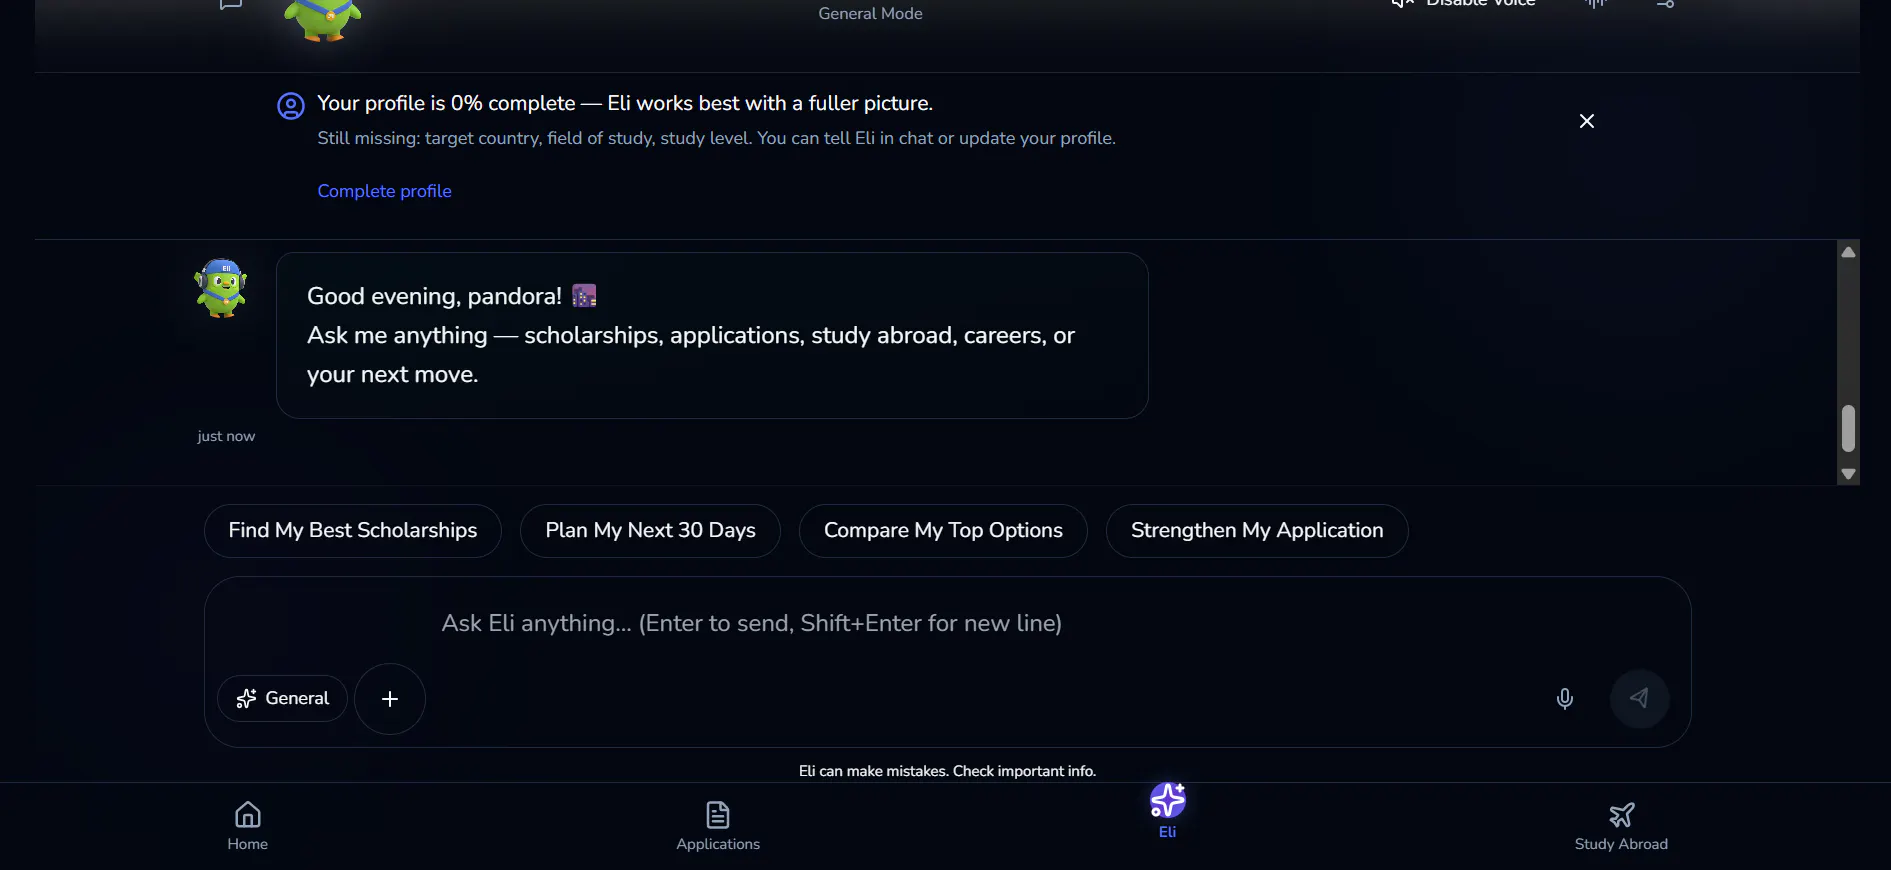
Task: Send message with paper plane button
Action: 1639,698
